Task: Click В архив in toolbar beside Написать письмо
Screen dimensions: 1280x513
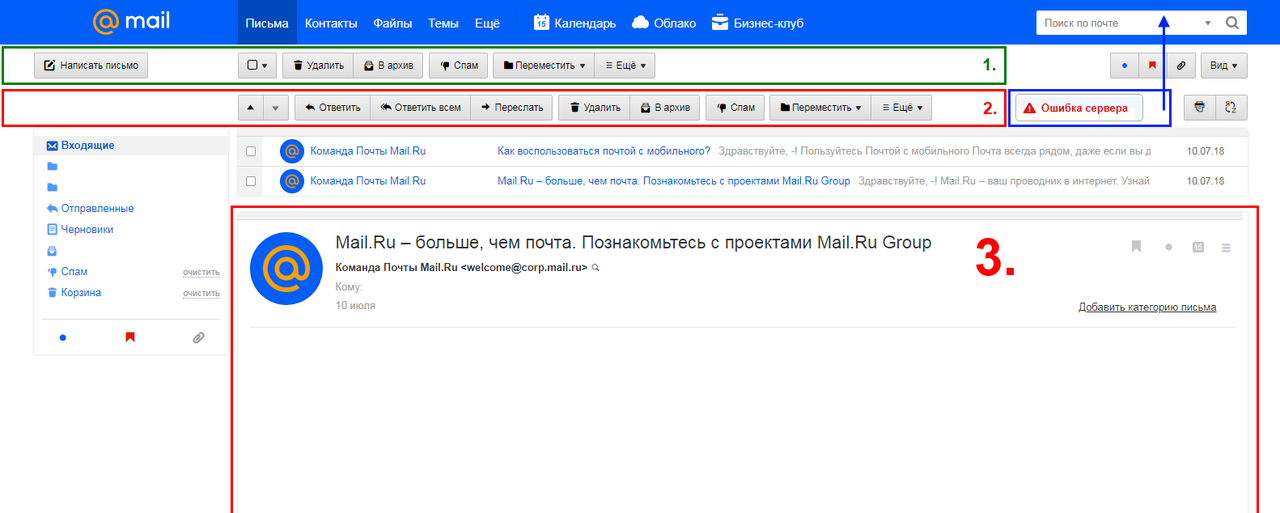Action: click(389, 66)
